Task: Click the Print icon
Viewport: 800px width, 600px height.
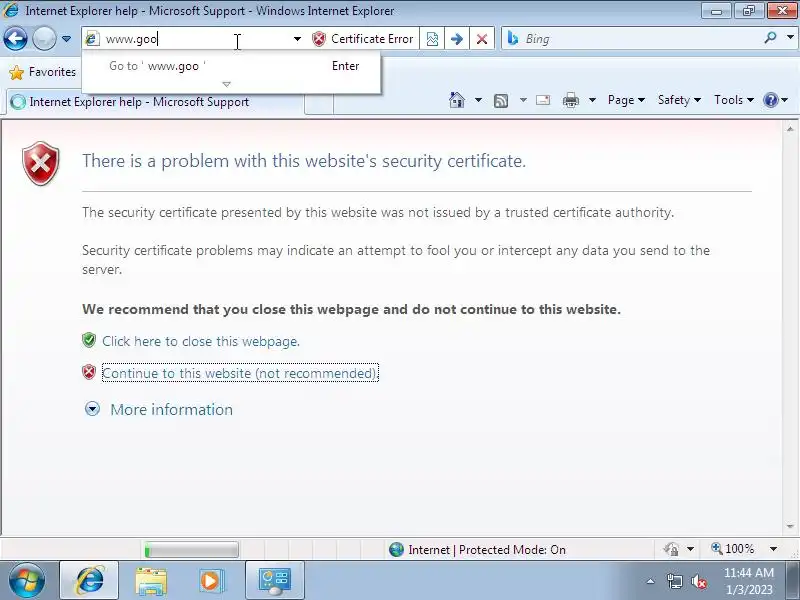Action: coord(570,100)
